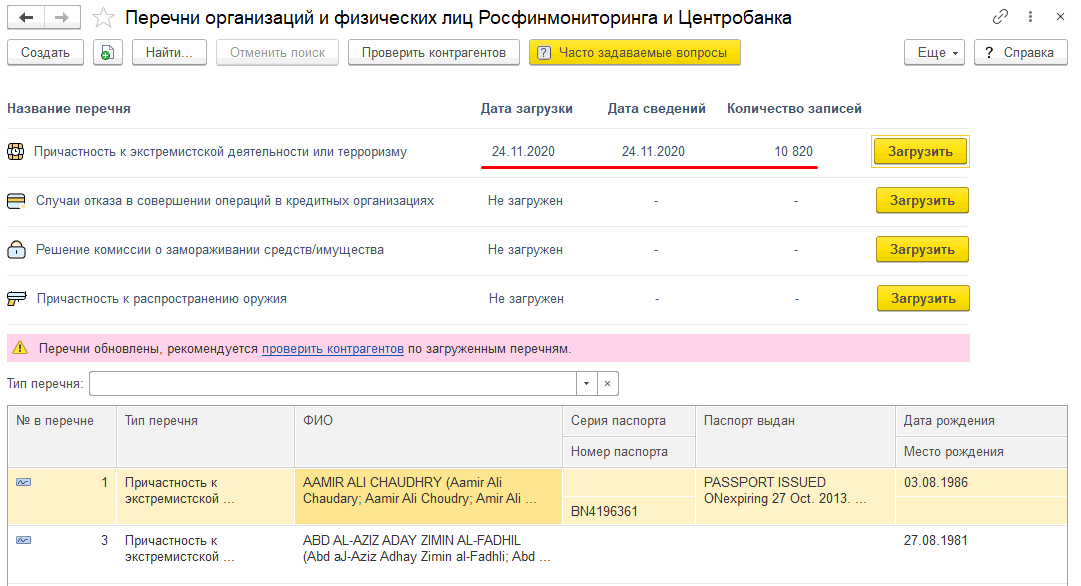Click the padlock asset freezing icon
Screen dimensions: 1081x586
pyautogui.click(x=17, y=250)
